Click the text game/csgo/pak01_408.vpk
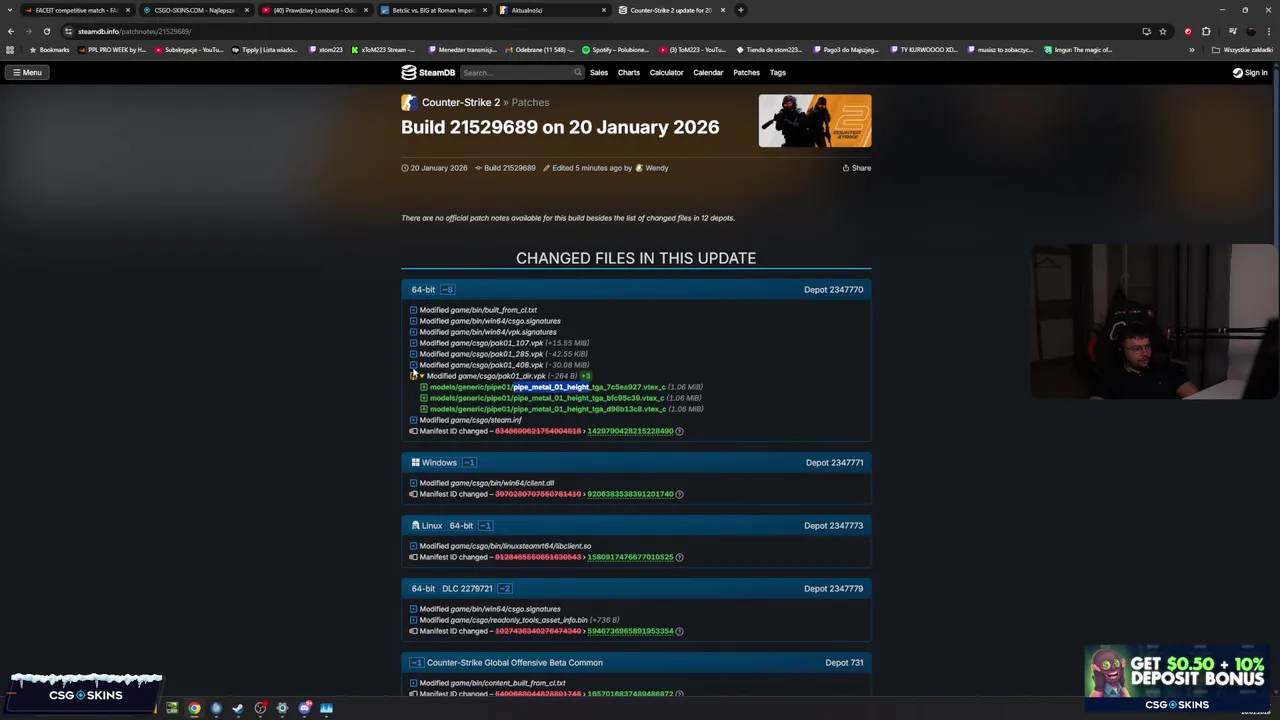This screenshot has width=1280, height=720. 497,365
